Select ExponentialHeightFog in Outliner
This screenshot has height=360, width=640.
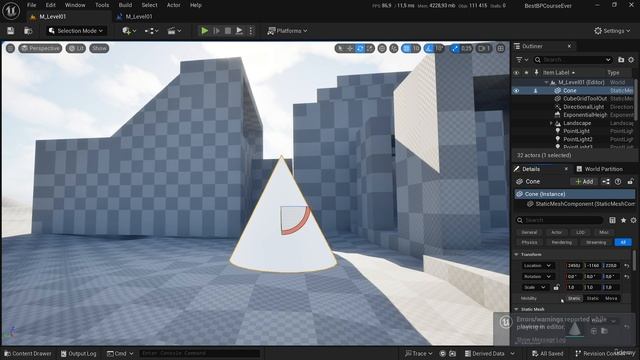584,115
